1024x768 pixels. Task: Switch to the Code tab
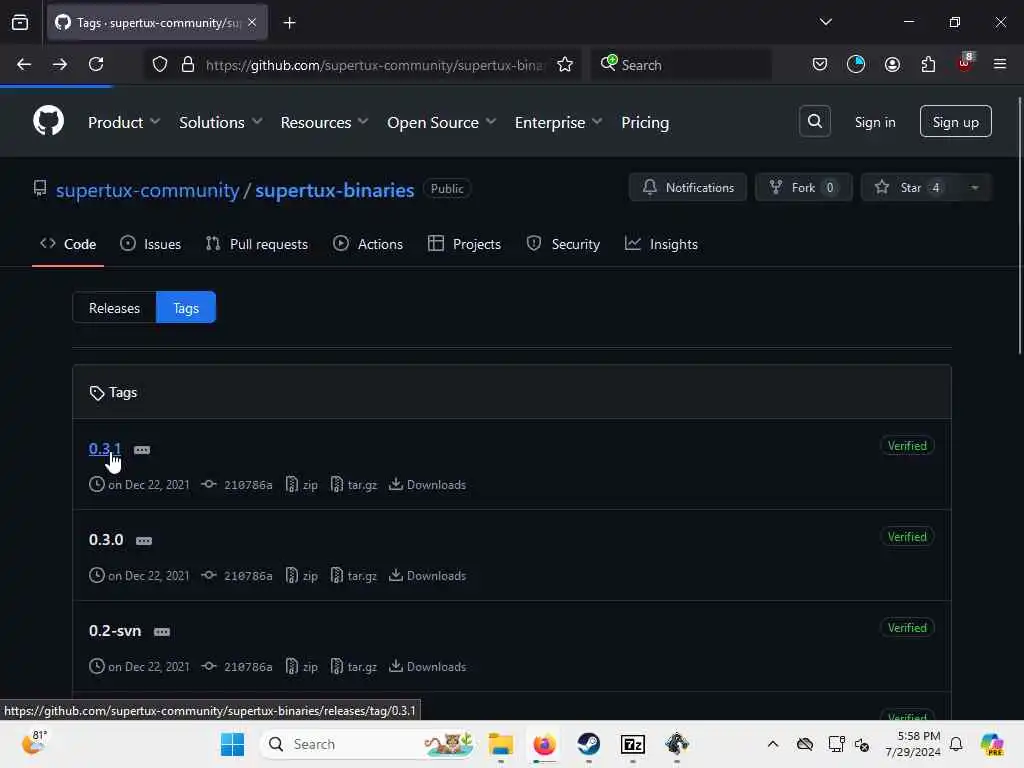pos(68,244)
